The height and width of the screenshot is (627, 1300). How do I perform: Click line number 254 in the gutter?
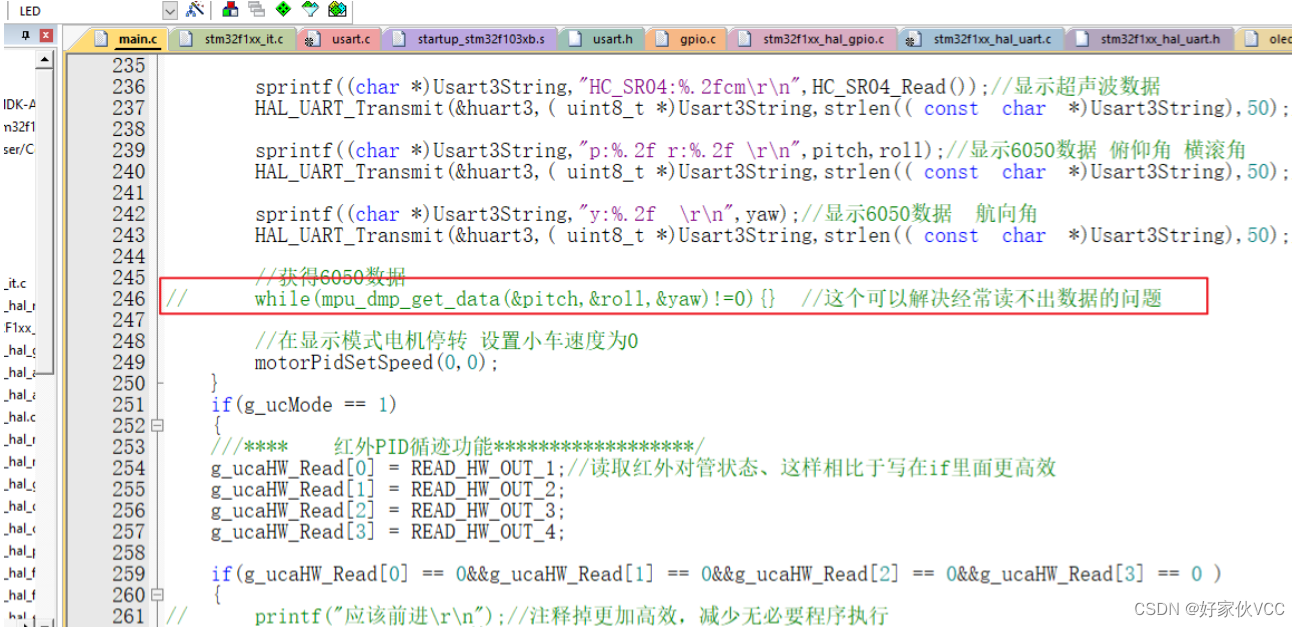tap(127, 468)
